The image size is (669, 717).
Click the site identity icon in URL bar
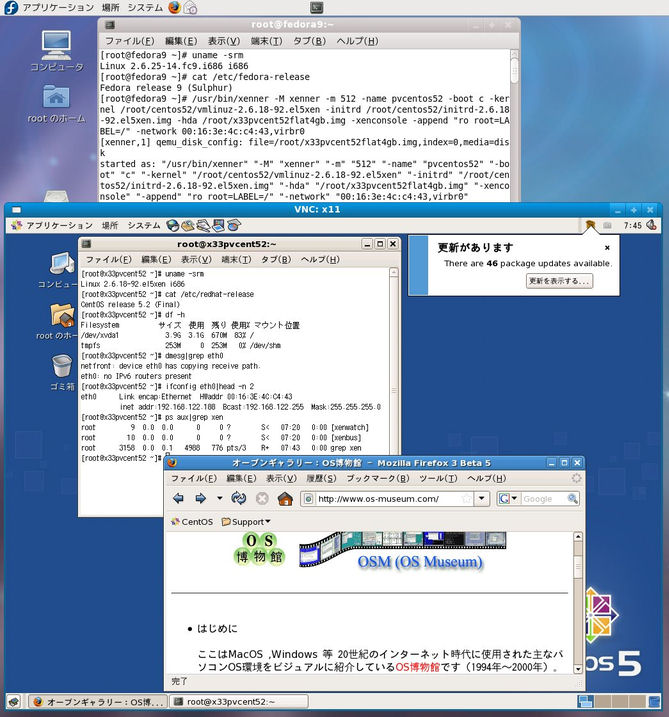click(x=309, y=499)
